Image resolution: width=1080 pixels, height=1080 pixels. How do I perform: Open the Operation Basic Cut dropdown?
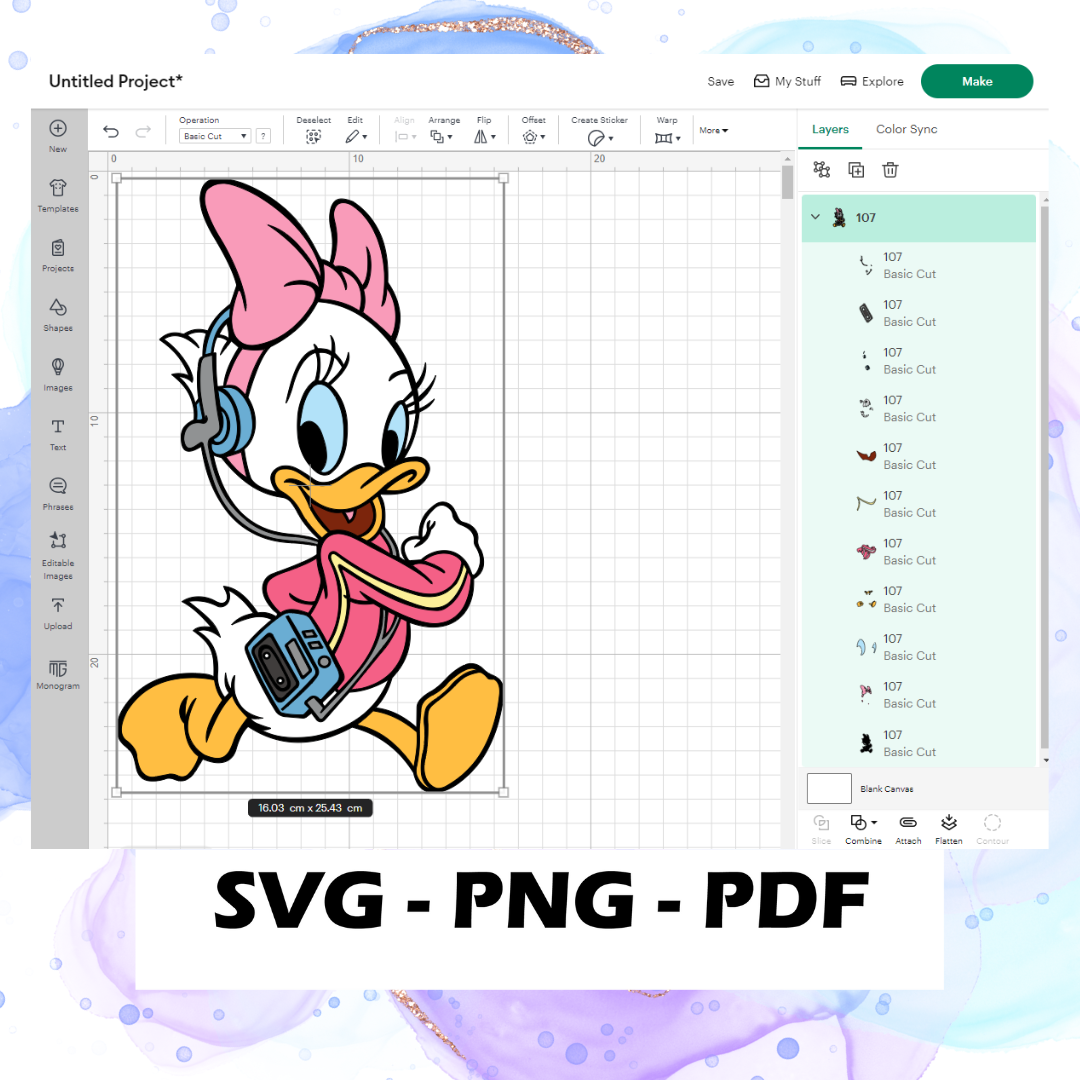coord(215,136)
